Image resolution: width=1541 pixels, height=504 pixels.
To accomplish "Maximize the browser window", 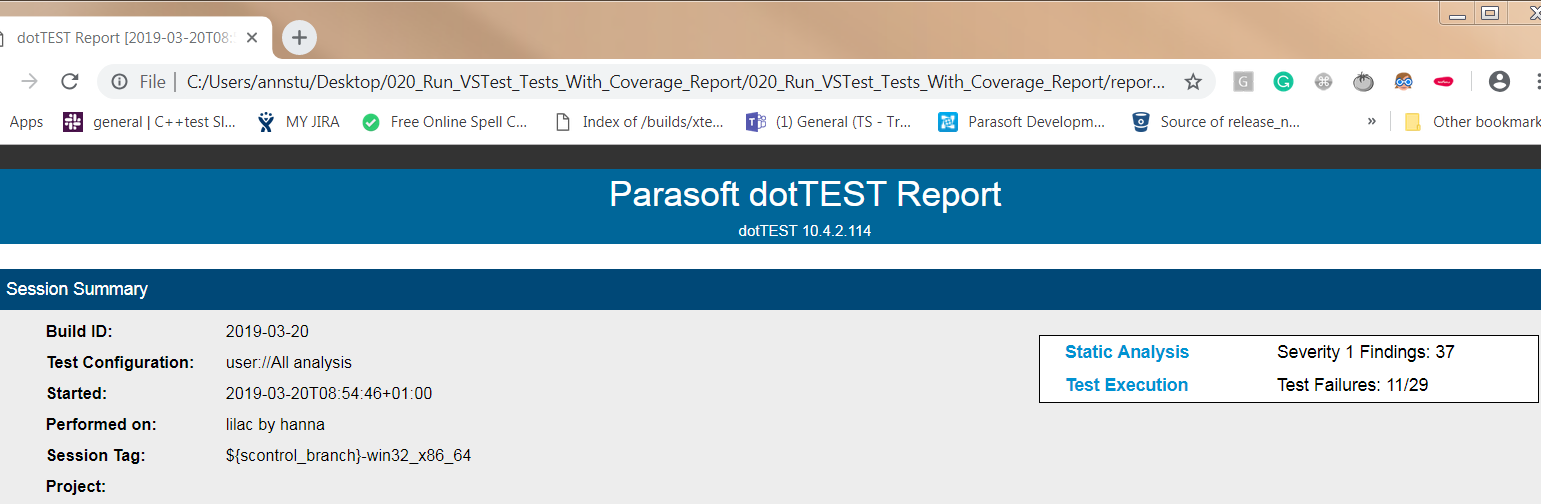I will tap(1490, 13).
